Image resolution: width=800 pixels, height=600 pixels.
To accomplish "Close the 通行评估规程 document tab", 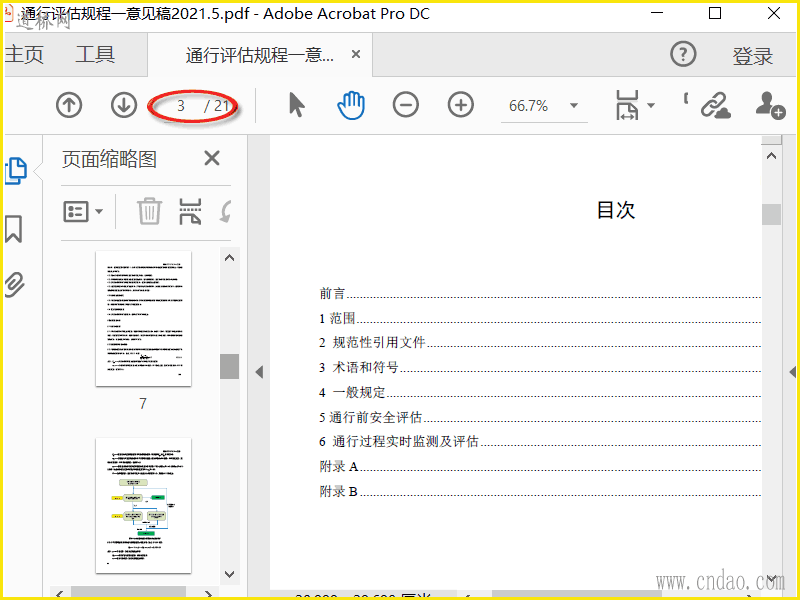I will click(356, 54).
